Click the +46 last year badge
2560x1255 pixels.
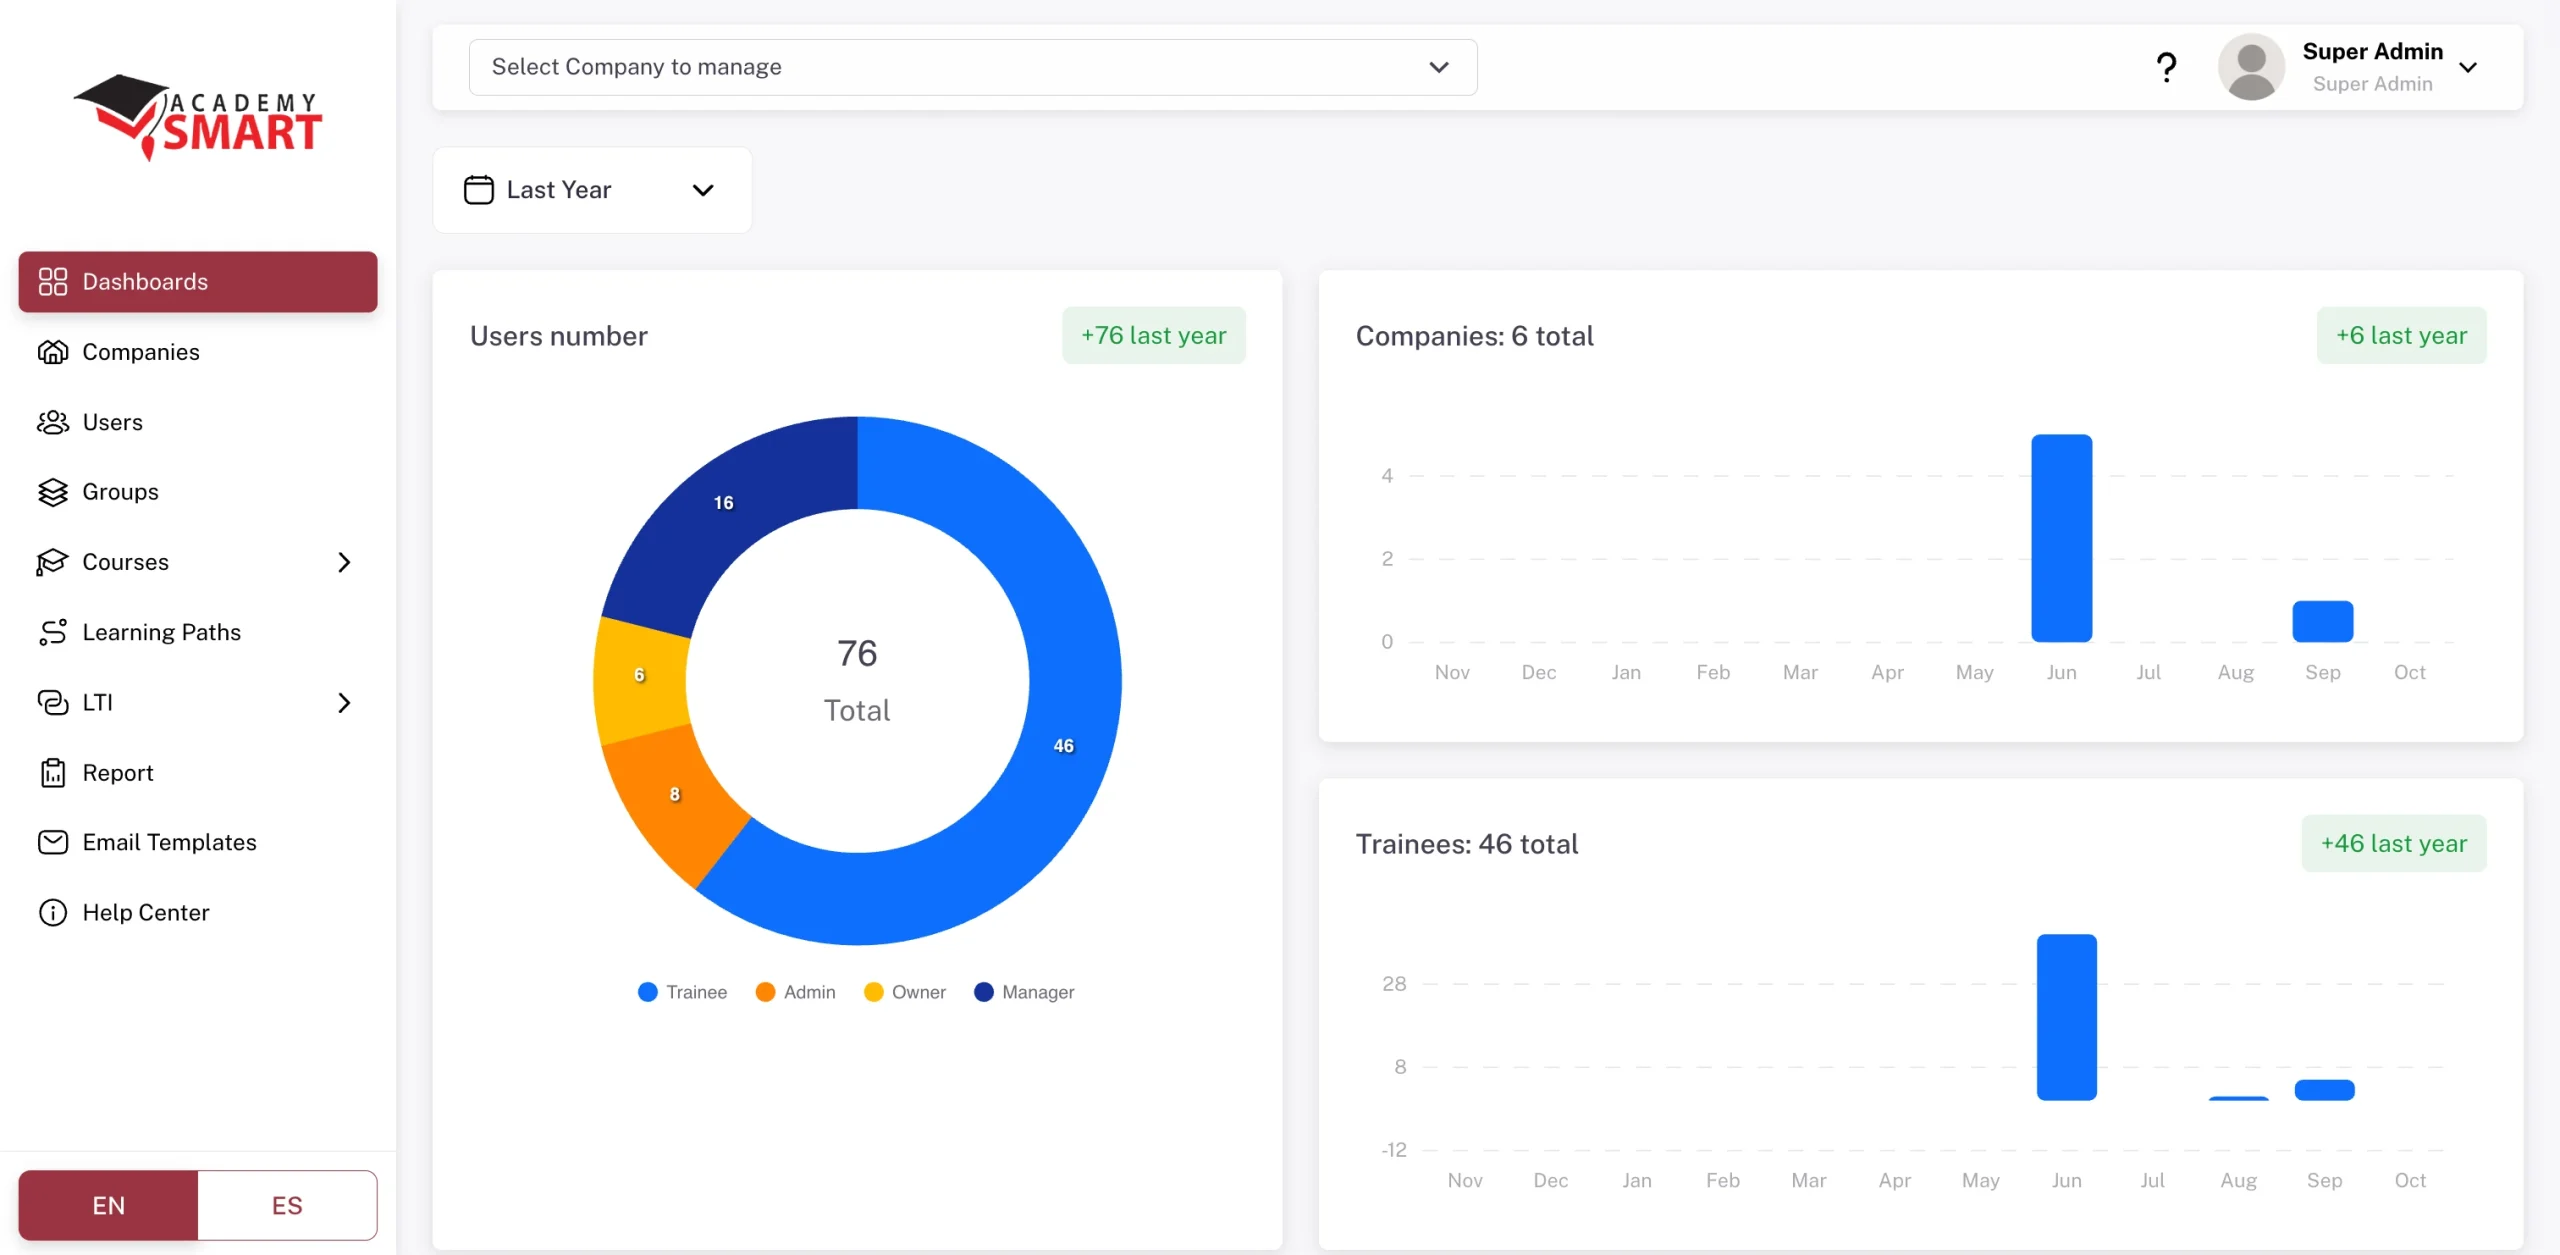click(2394, 843)
